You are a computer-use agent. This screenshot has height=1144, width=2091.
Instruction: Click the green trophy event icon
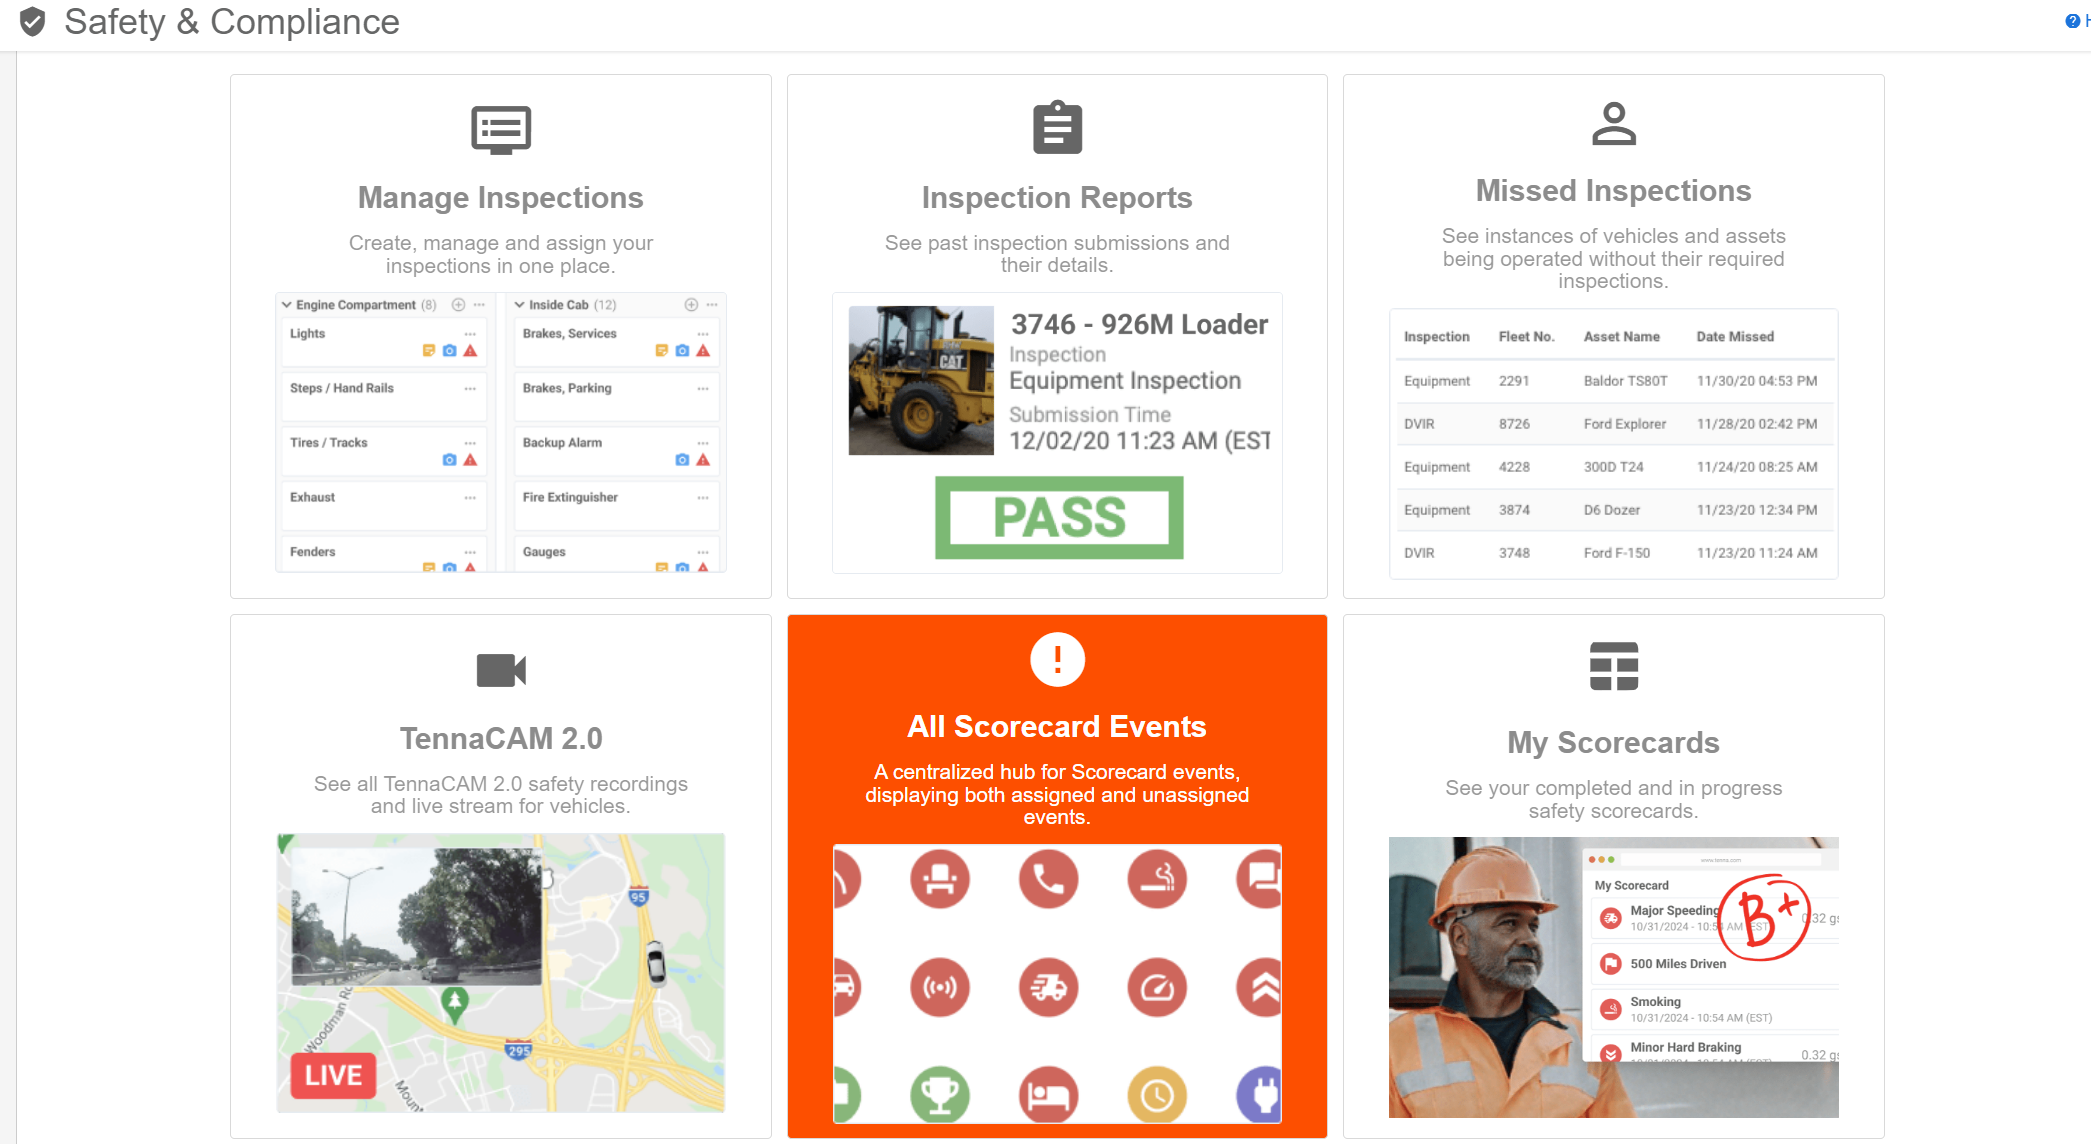pyautogui.click(x=940, y=1095)
